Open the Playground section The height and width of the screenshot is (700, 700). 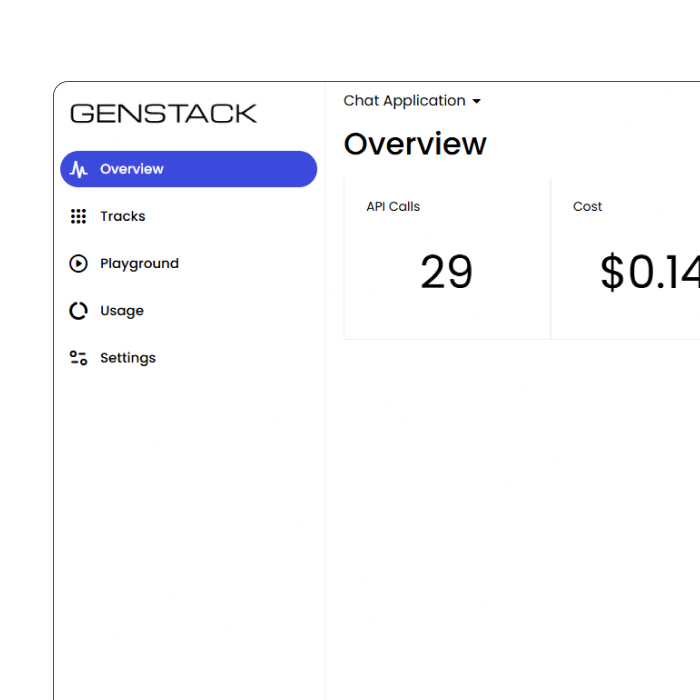tap(139, 264)
